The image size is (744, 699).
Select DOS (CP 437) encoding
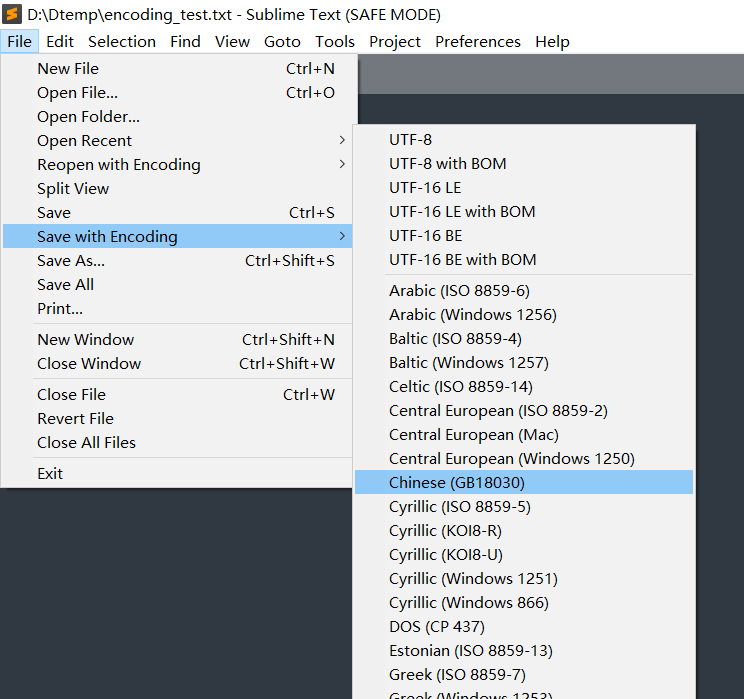(x=524, y=626)
